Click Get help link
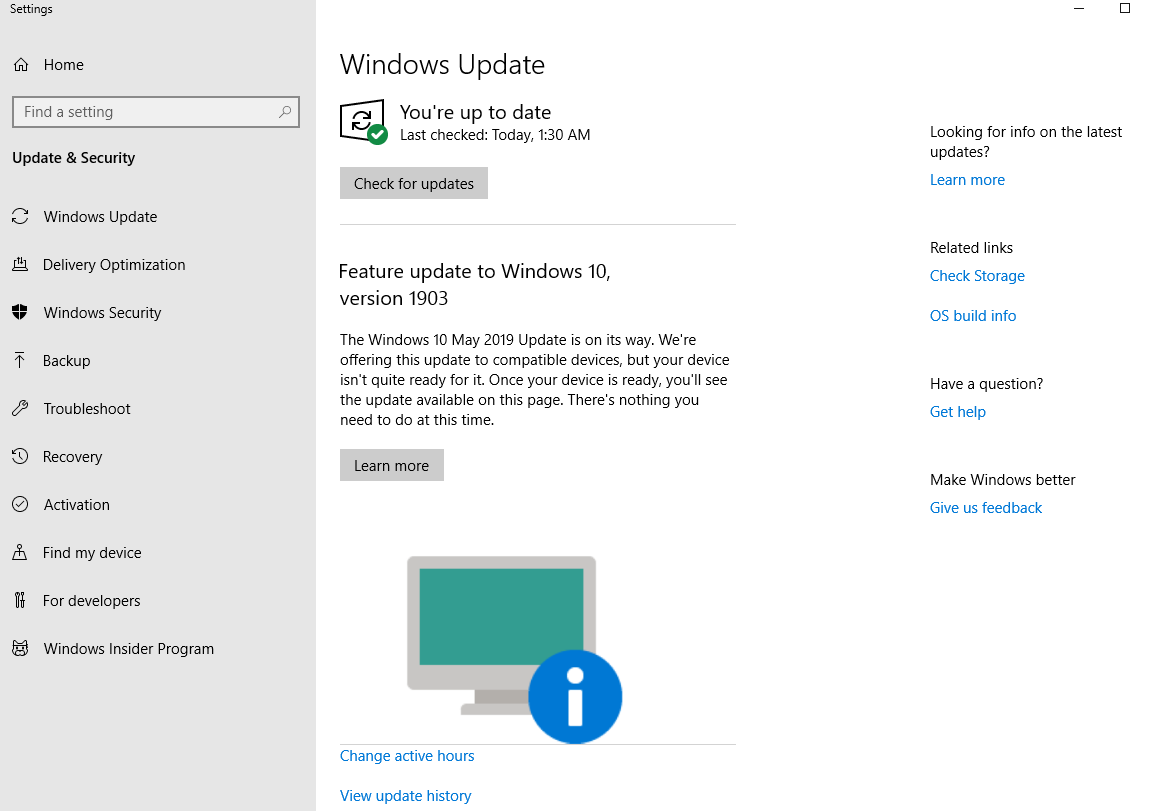This screenshot has height=811, width=1166. (958, 412)
